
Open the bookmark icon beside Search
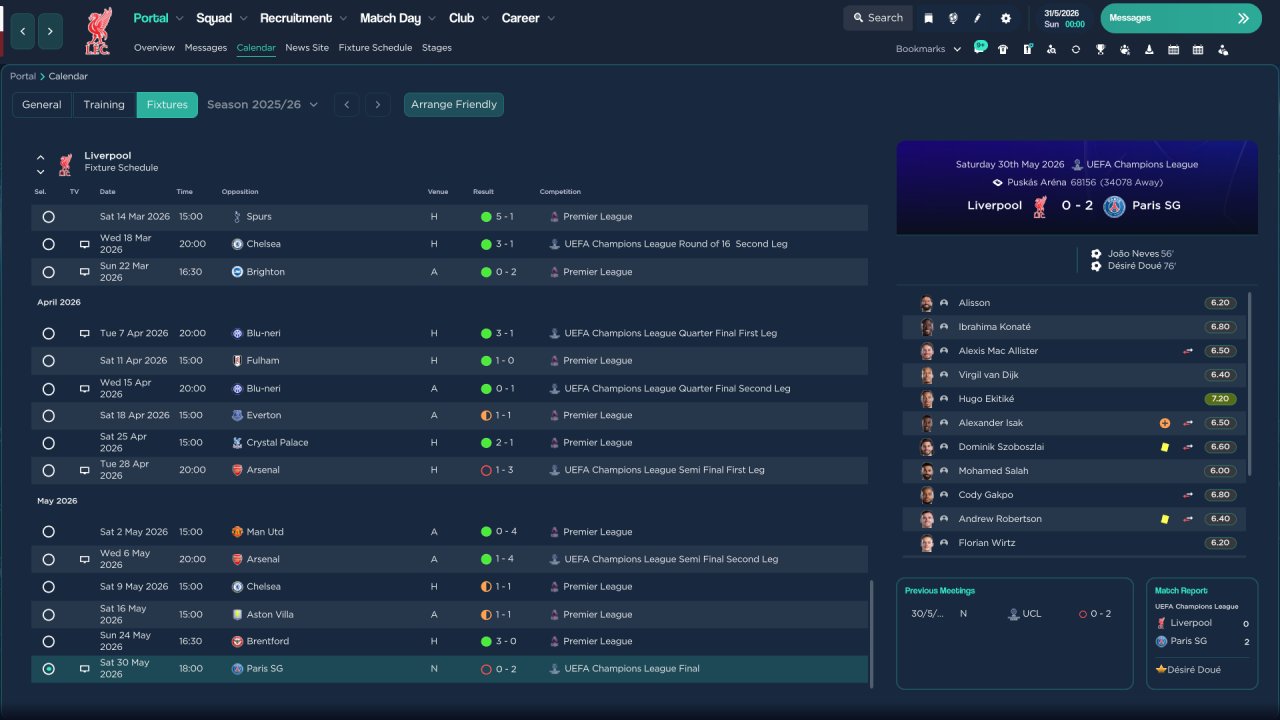click(929, 18)
